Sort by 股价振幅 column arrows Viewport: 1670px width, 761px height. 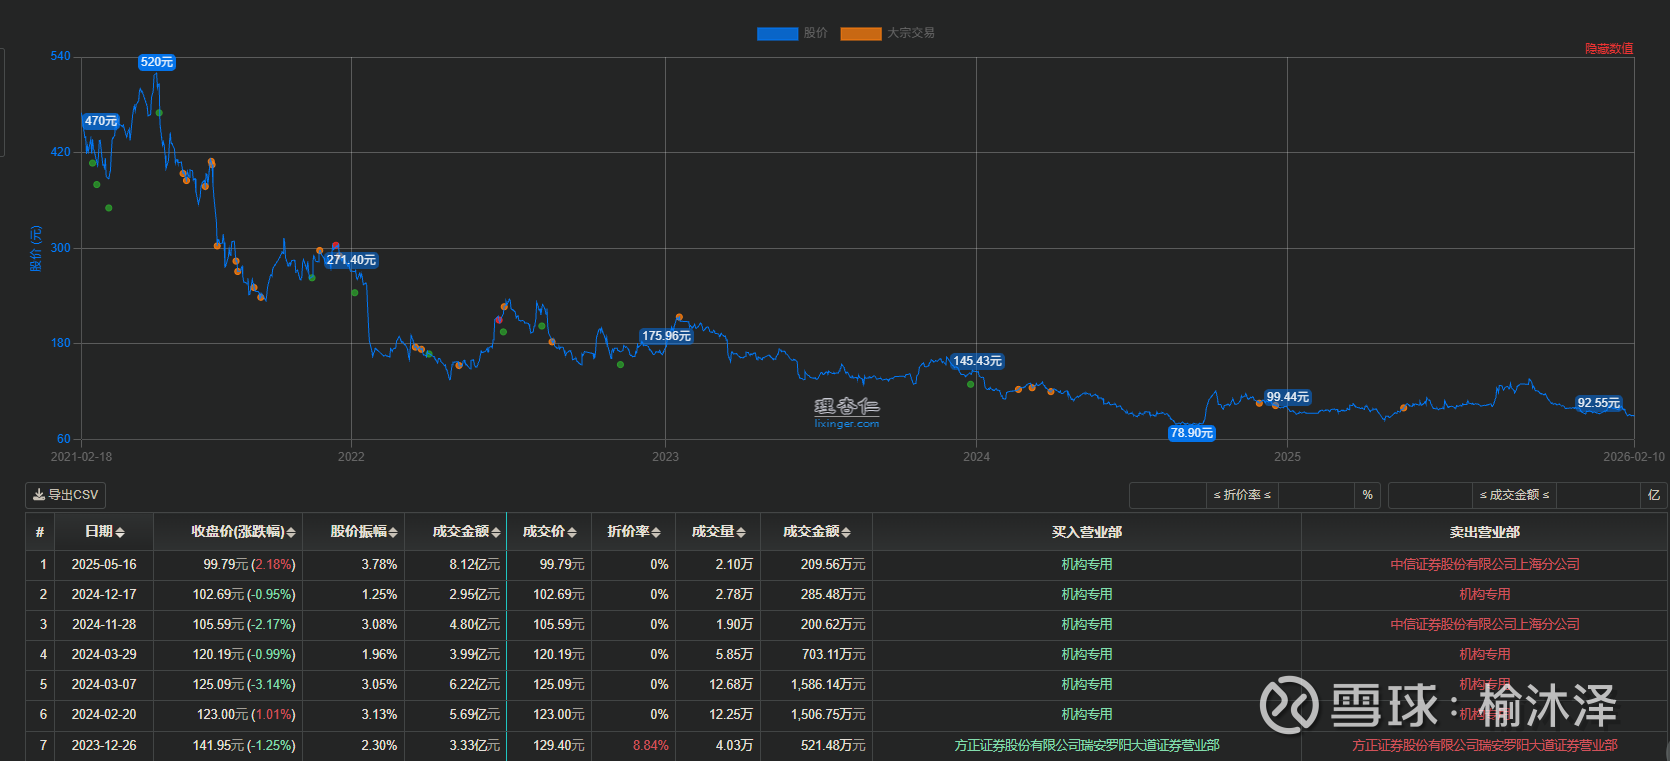pyautogui.click(x=393, y=532)
